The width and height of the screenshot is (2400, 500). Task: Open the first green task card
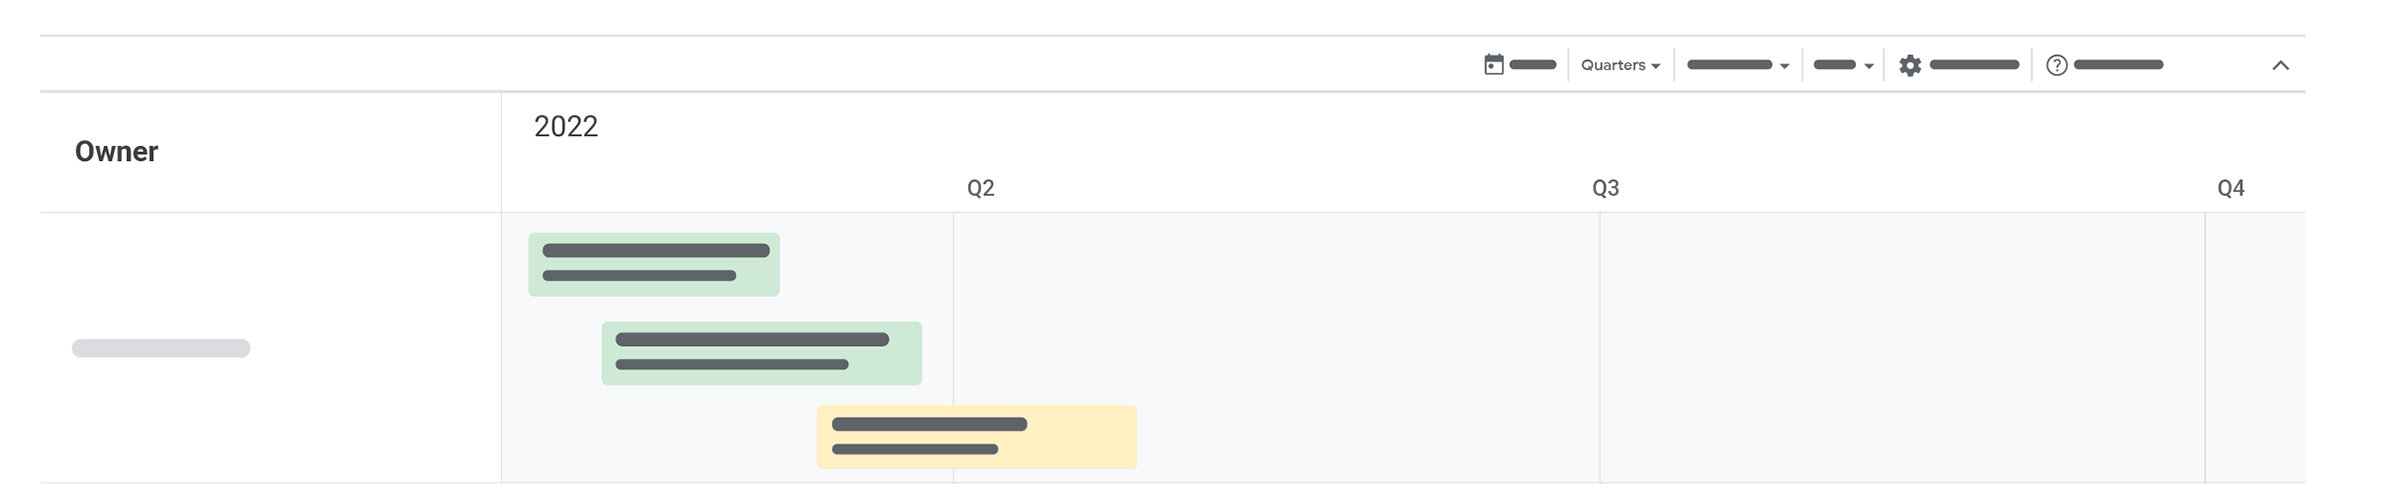coord(654,264)
